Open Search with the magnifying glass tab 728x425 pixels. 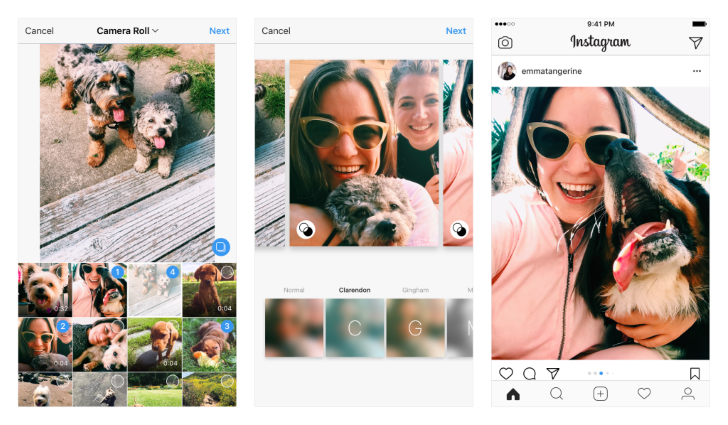(556, 394)
